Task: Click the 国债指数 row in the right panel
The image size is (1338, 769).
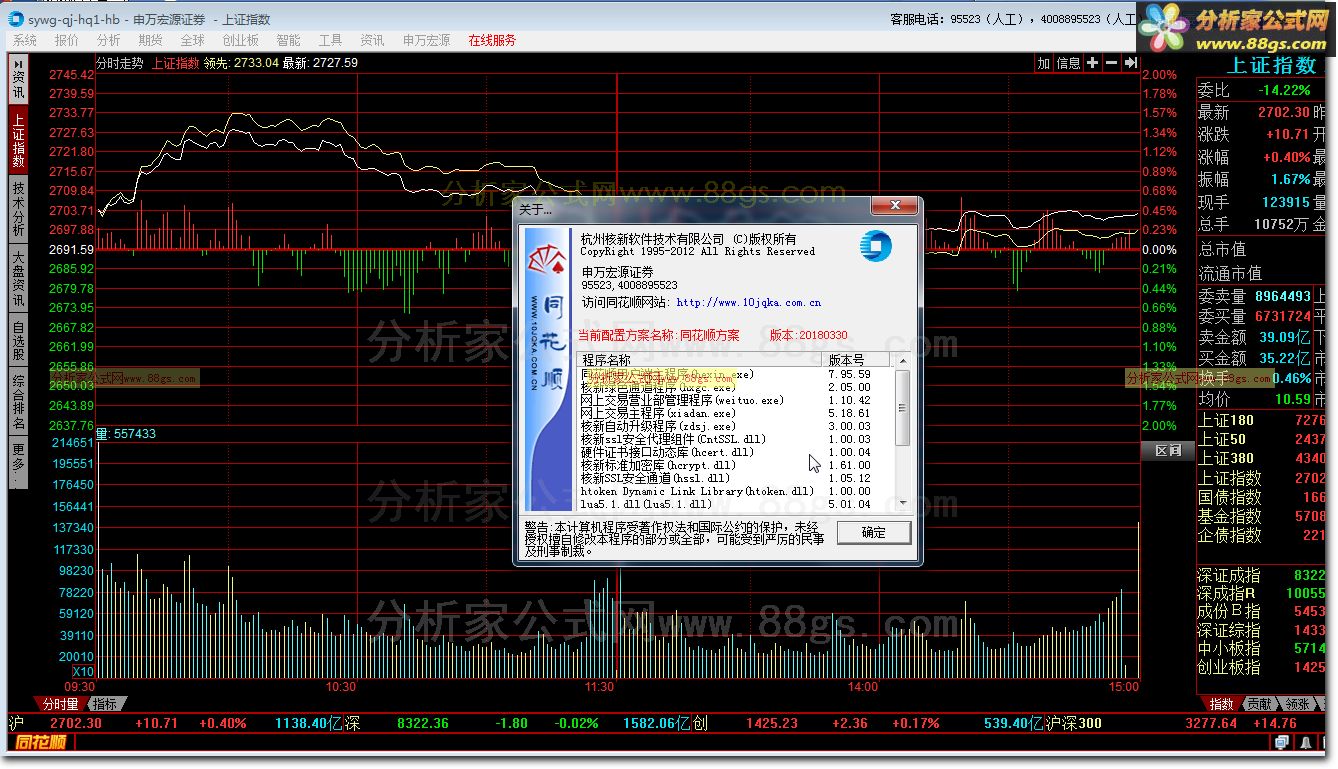Action: coord(1262,497)
